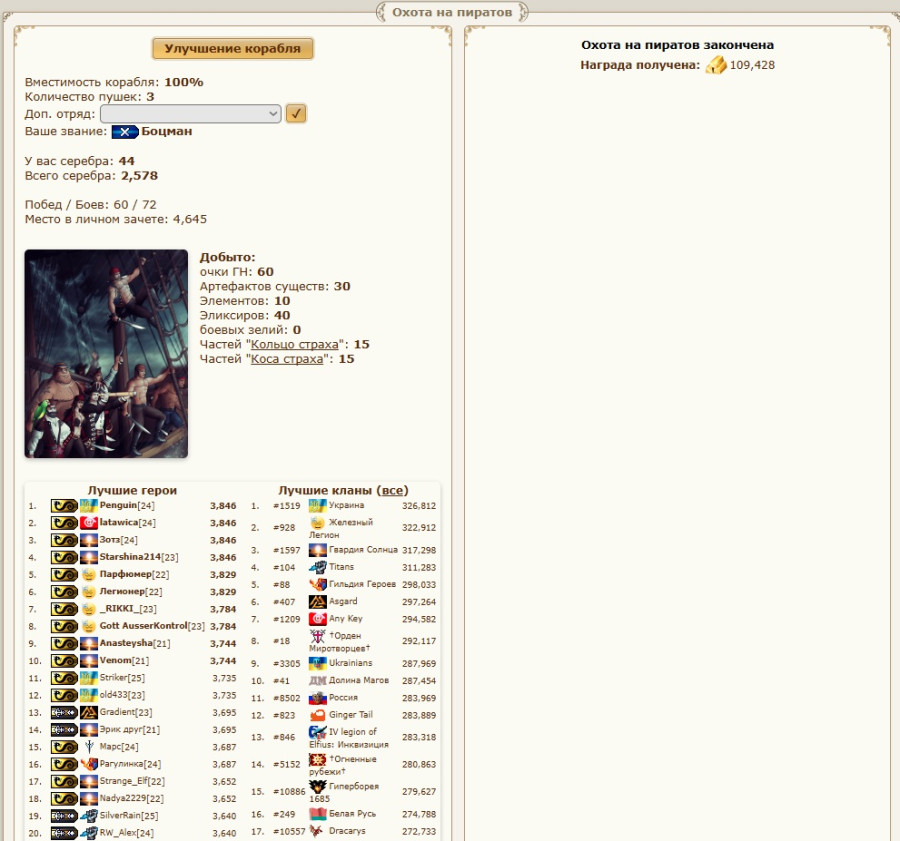900x841 pixels.
Task: Open the Кольцо страха link
Action: 294,344
